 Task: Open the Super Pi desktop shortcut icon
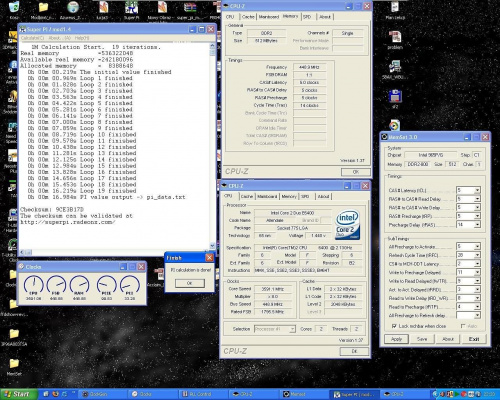click(x=131, y=7)
